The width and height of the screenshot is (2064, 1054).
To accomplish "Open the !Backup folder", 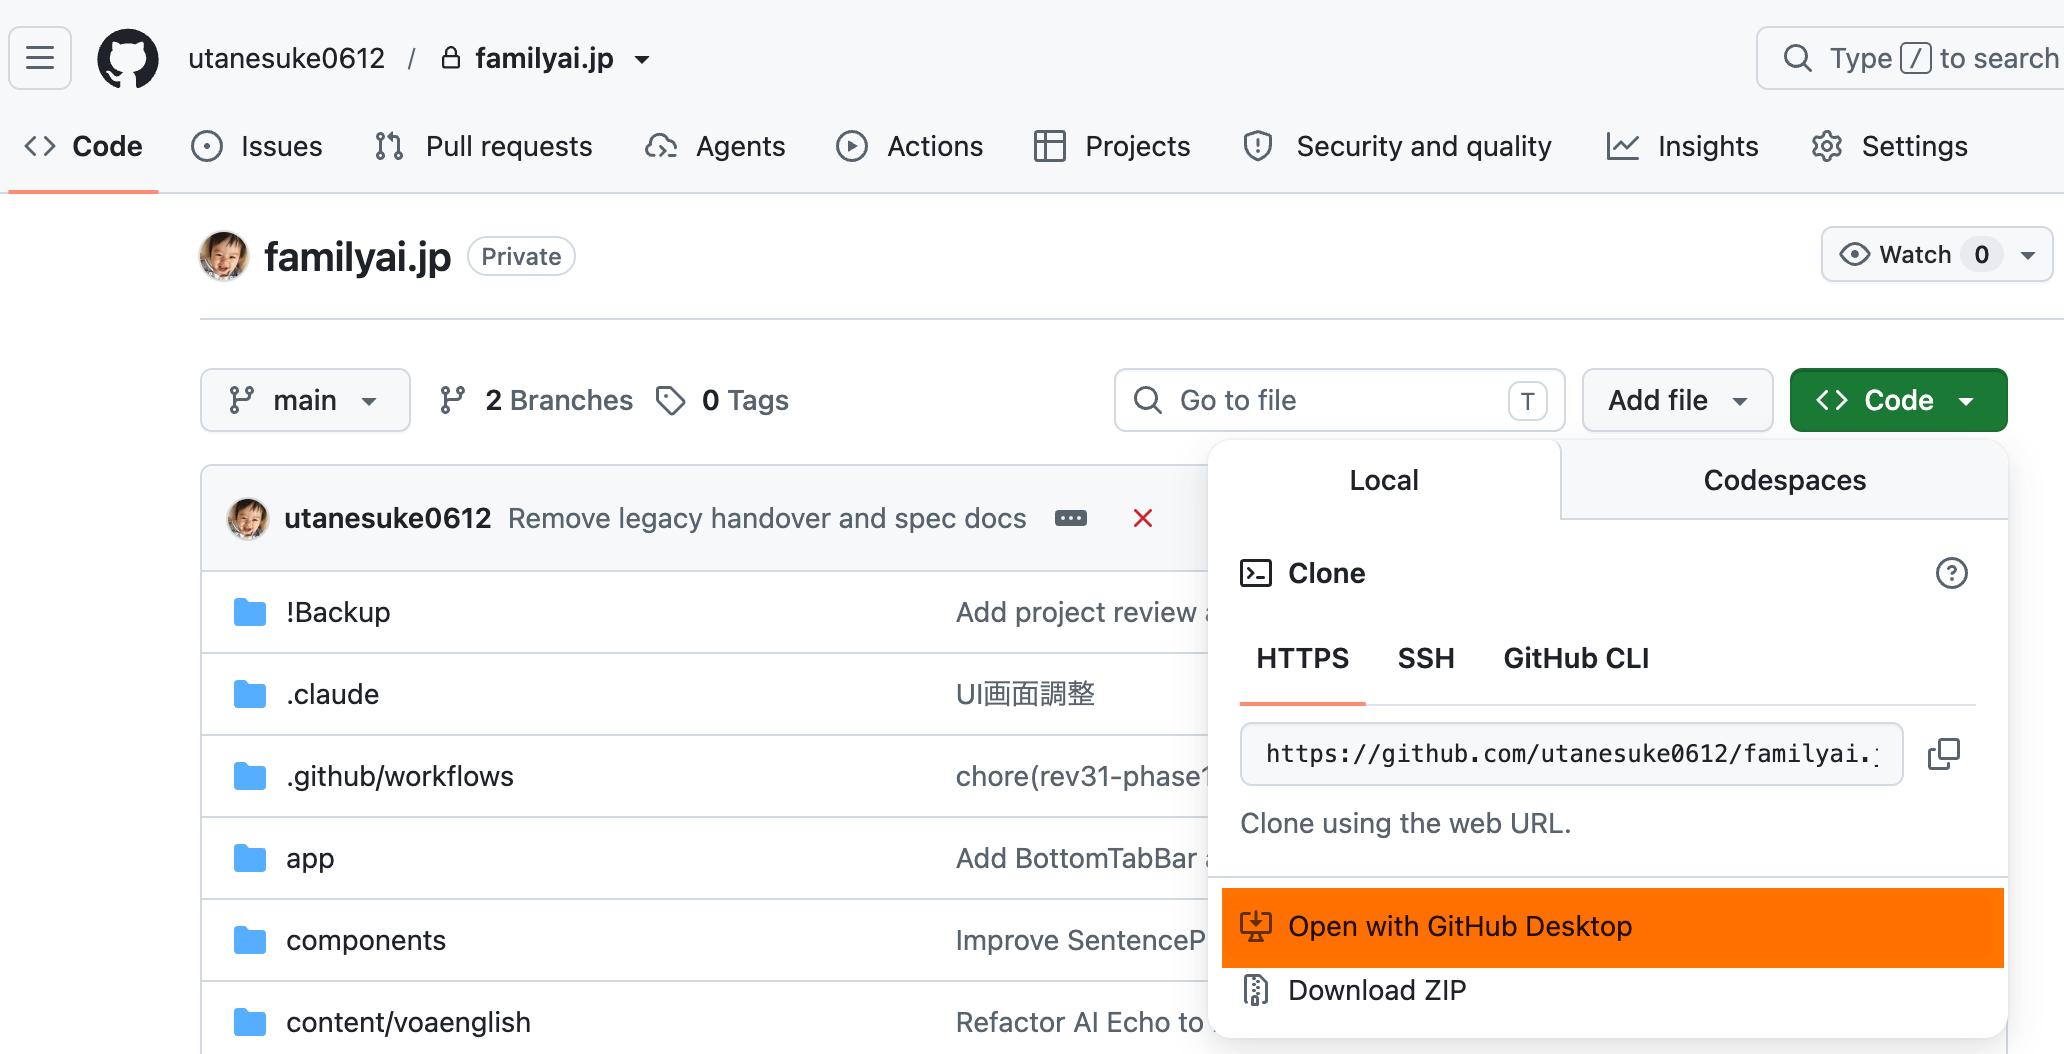I will (x=338, y=612).
